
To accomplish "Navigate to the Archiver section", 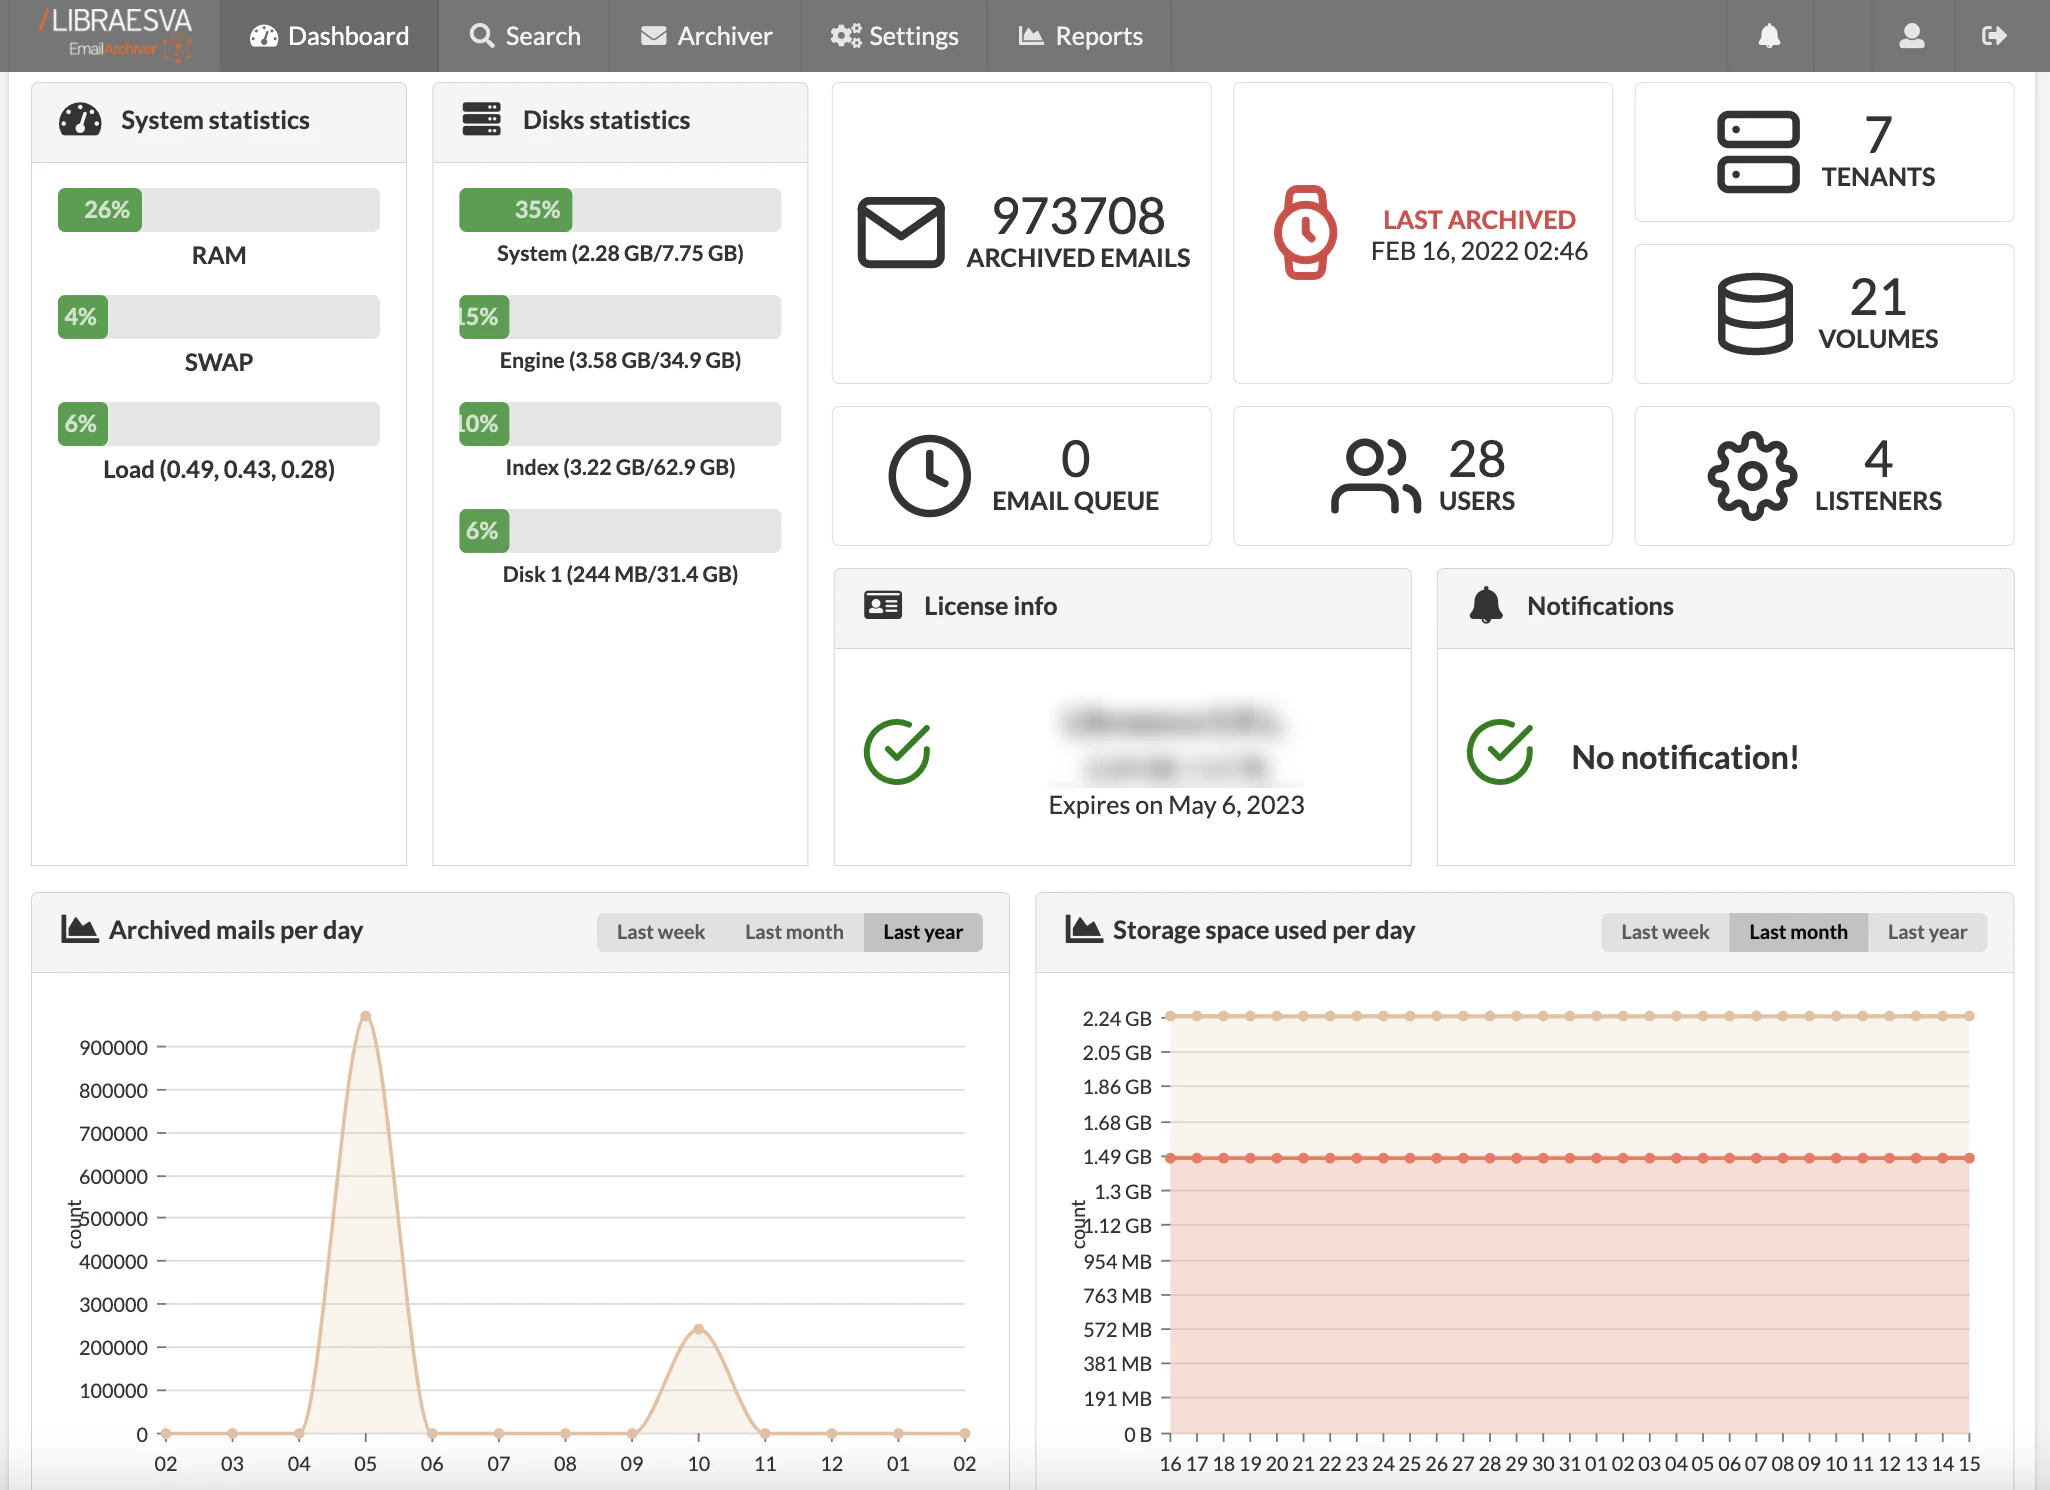I will tap(705, 35).
